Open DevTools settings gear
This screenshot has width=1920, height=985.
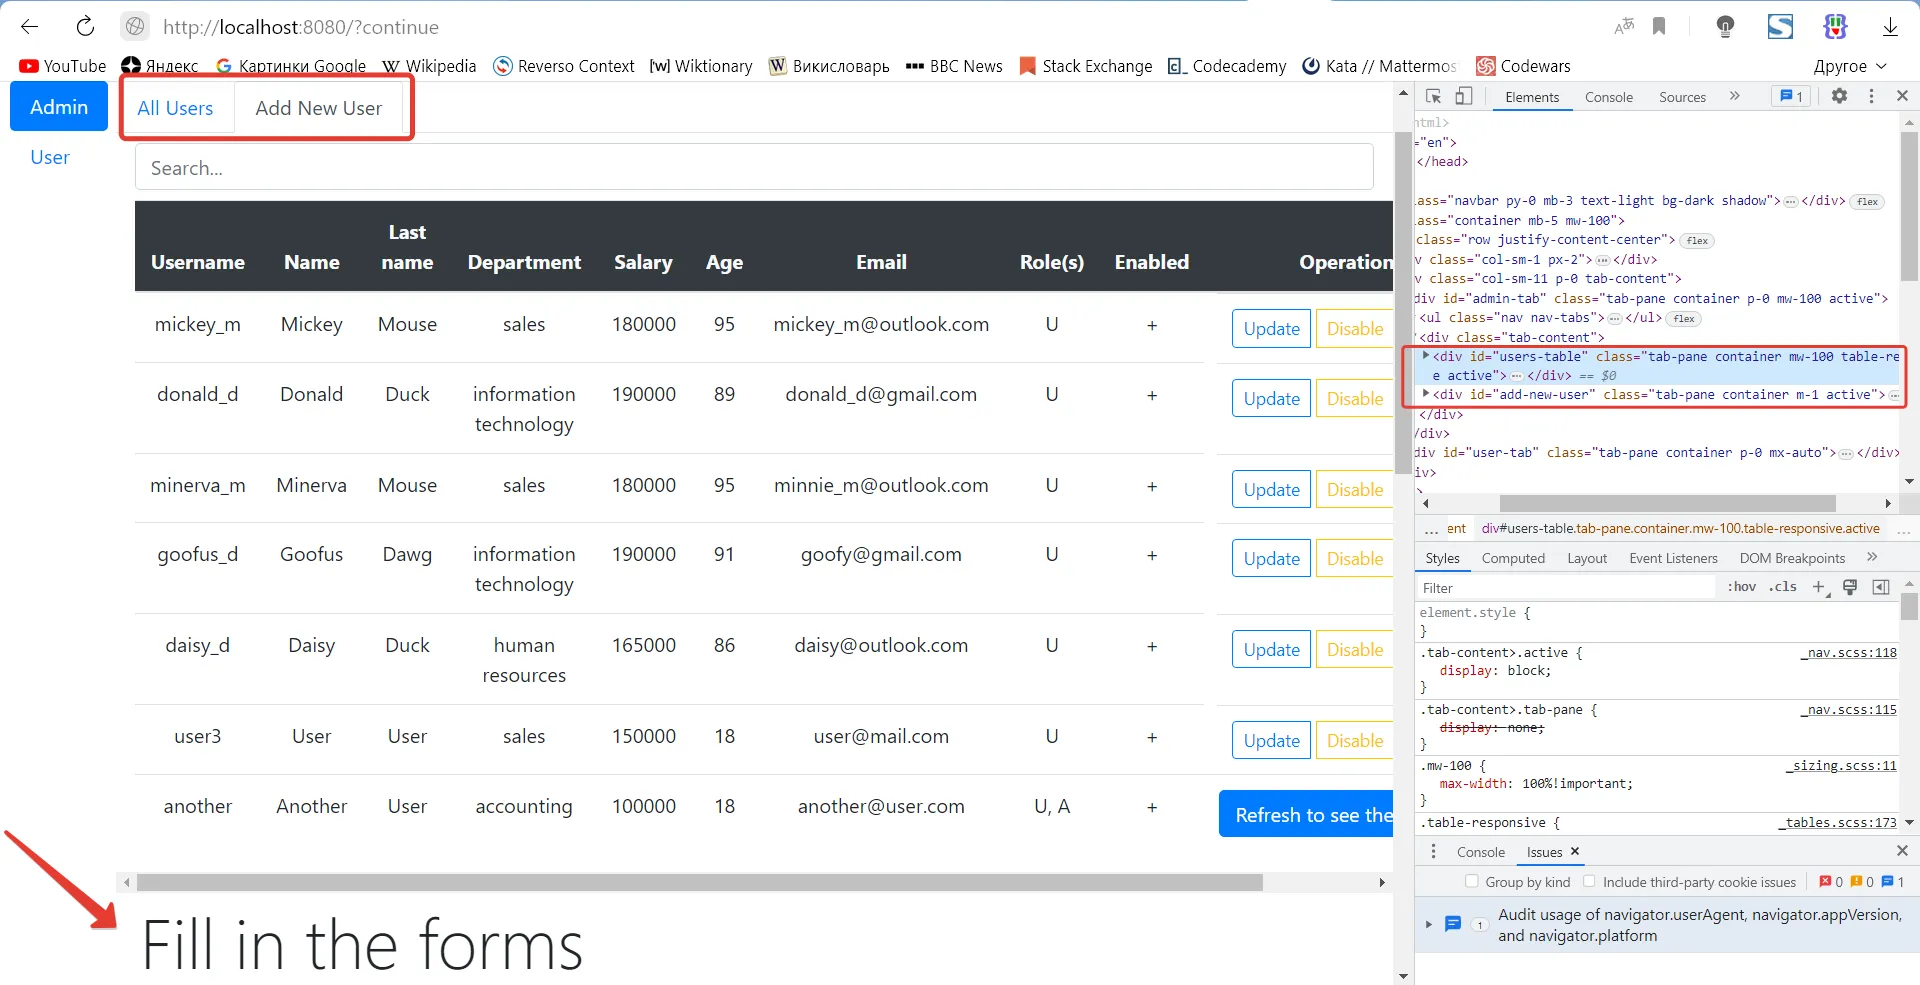click(x=1839, y=96)
